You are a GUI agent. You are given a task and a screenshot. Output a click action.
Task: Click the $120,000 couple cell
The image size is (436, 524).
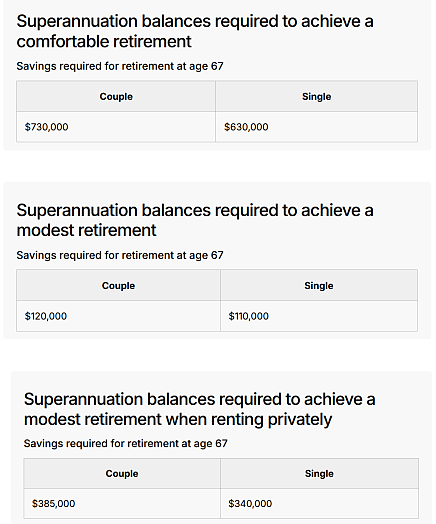tap(118, 316)
